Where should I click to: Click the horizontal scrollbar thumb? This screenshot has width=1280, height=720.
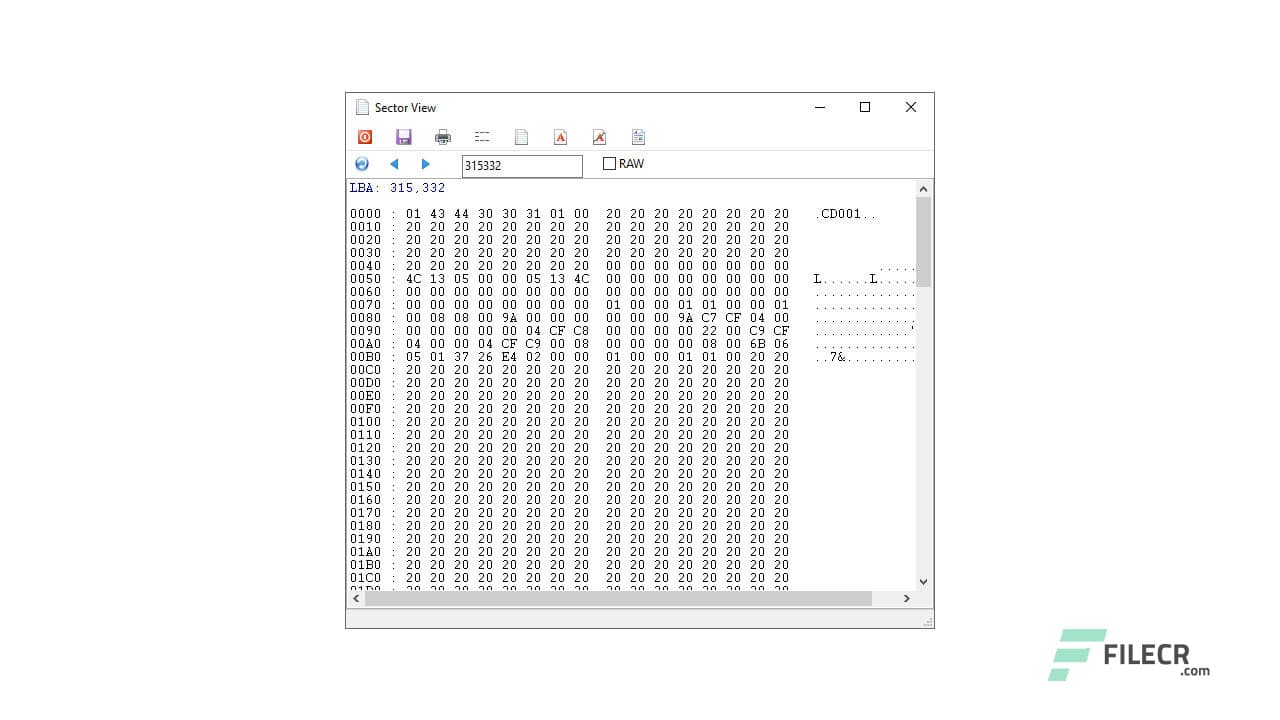click(x=618, y=598)
